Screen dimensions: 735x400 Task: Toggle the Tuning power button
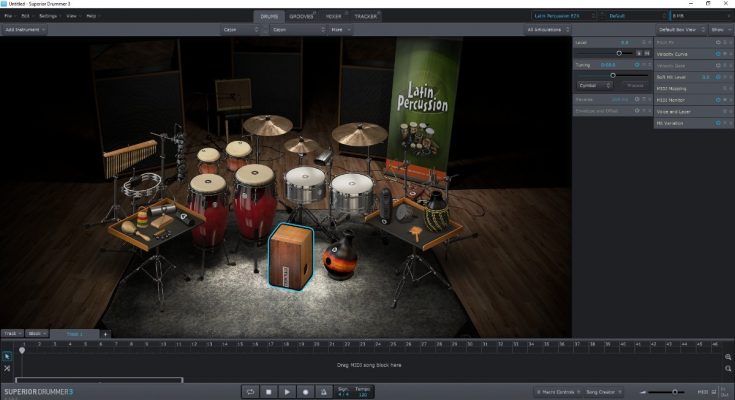[x=637, y=64]
